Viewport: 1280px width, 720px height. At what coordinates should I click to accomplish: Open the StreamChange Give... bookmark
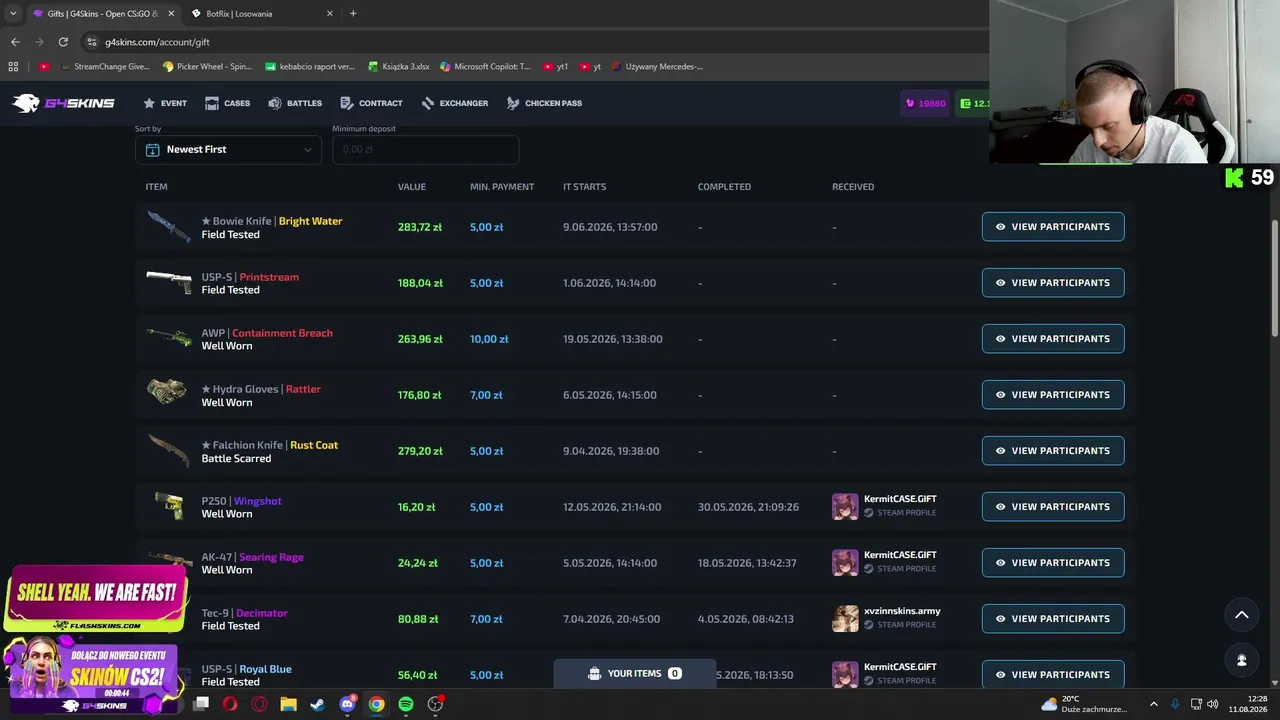[x=105, y=67]
